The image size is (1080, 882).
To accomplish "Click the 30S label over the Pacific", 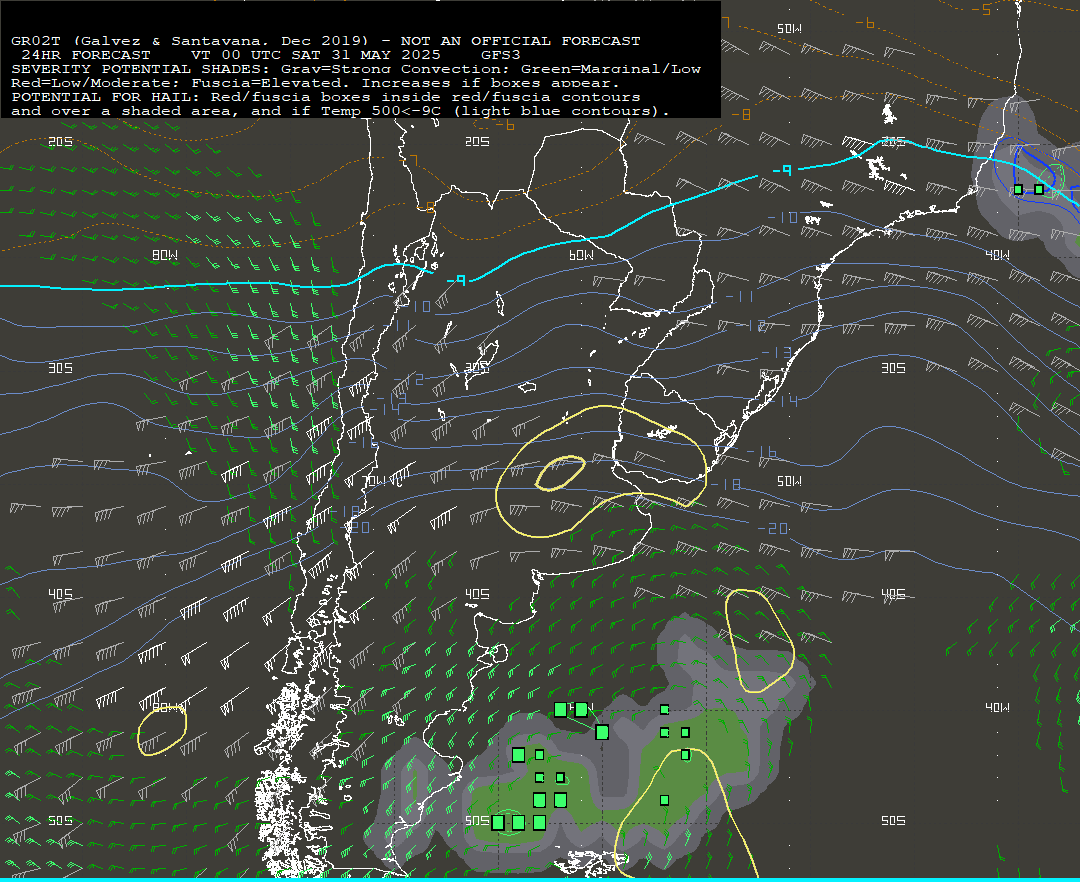I will (x=61, y=368).
